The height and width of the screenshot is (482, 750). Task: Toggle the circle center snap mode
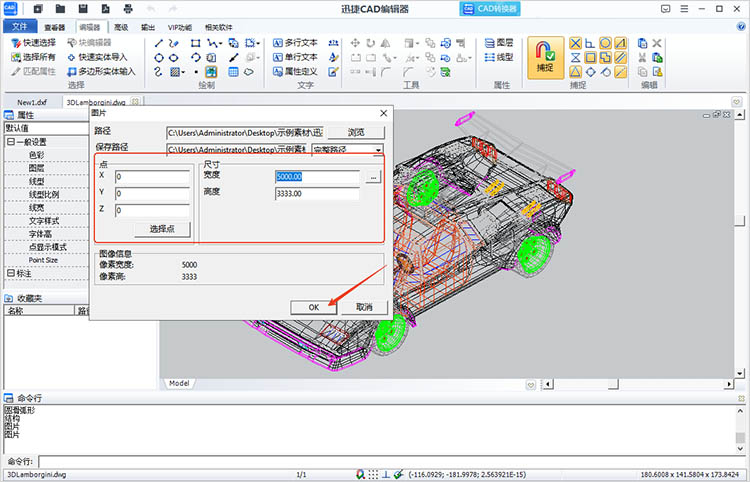(606, 44)
